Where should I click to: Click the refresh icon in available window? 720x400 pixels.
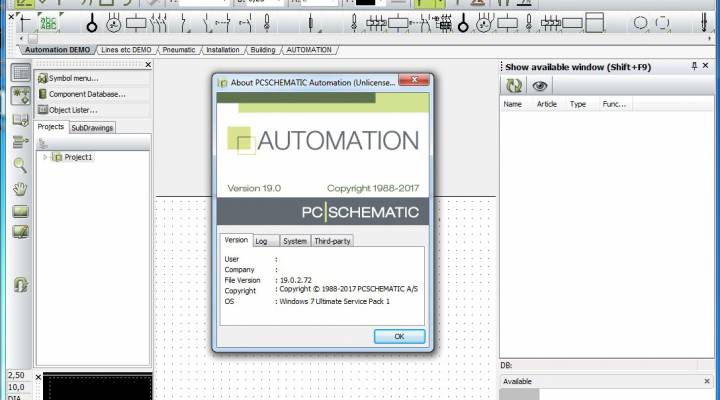coord(514,86)
